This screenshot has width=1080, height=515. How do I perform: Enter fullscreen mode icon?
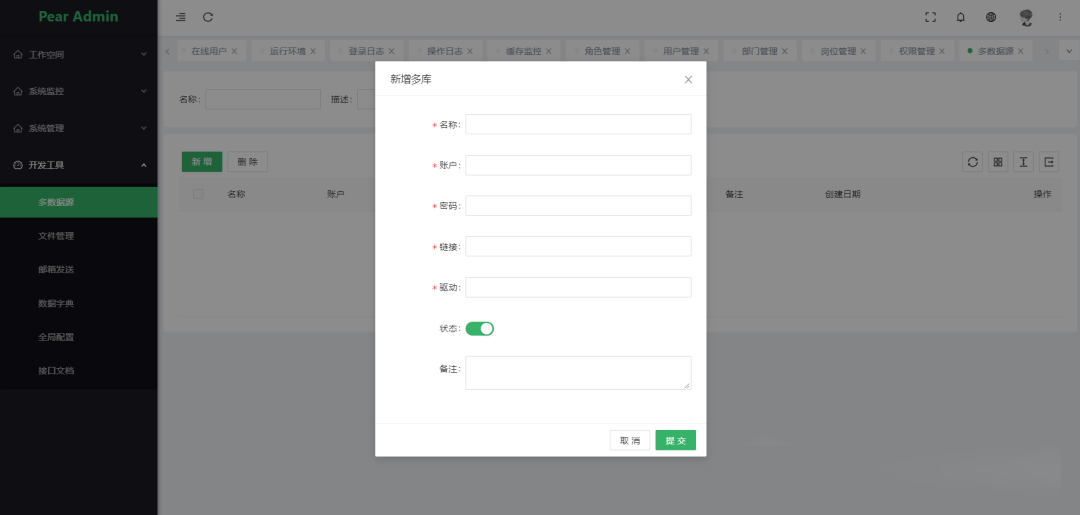click(x=931, y=17)
